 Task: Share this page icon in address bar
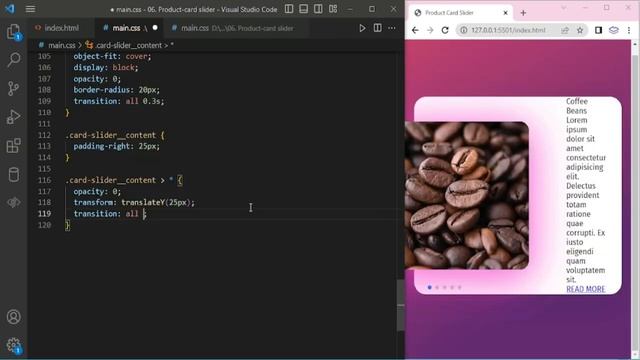(x=565, y=30)
